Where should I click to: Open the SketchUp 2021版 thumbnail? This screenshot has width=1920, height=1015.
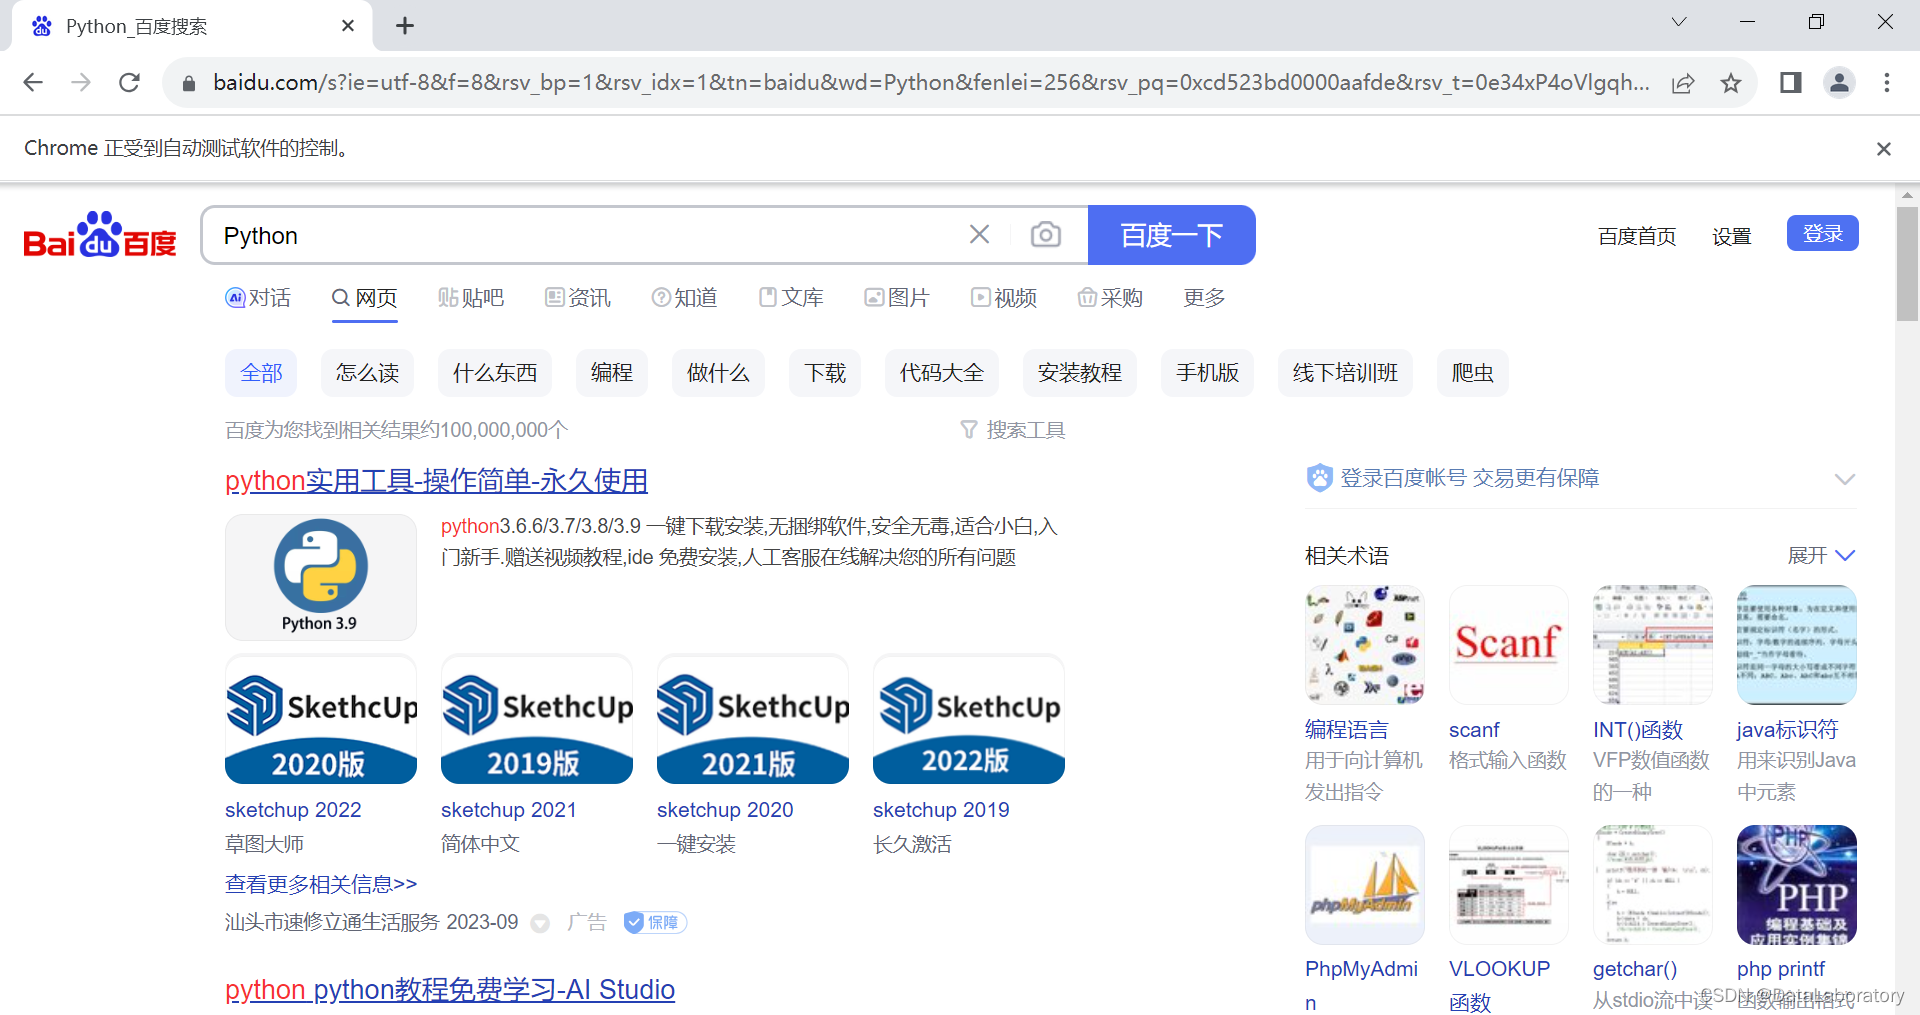[753, 719]
